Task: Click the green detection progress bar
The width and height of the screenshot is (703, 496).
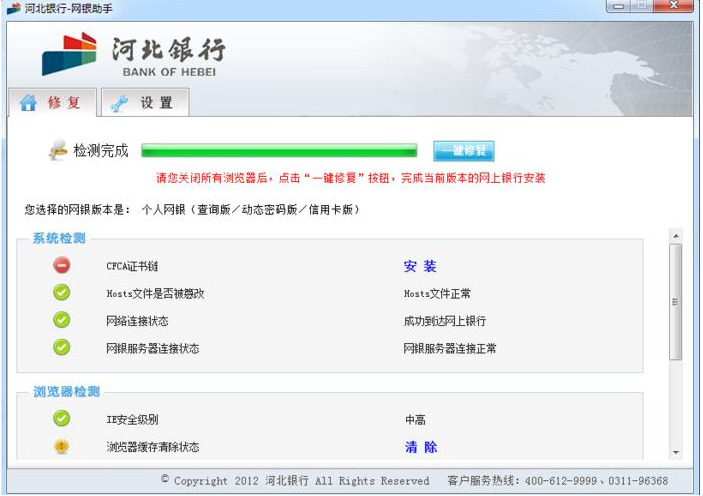Action: [279, 151]
